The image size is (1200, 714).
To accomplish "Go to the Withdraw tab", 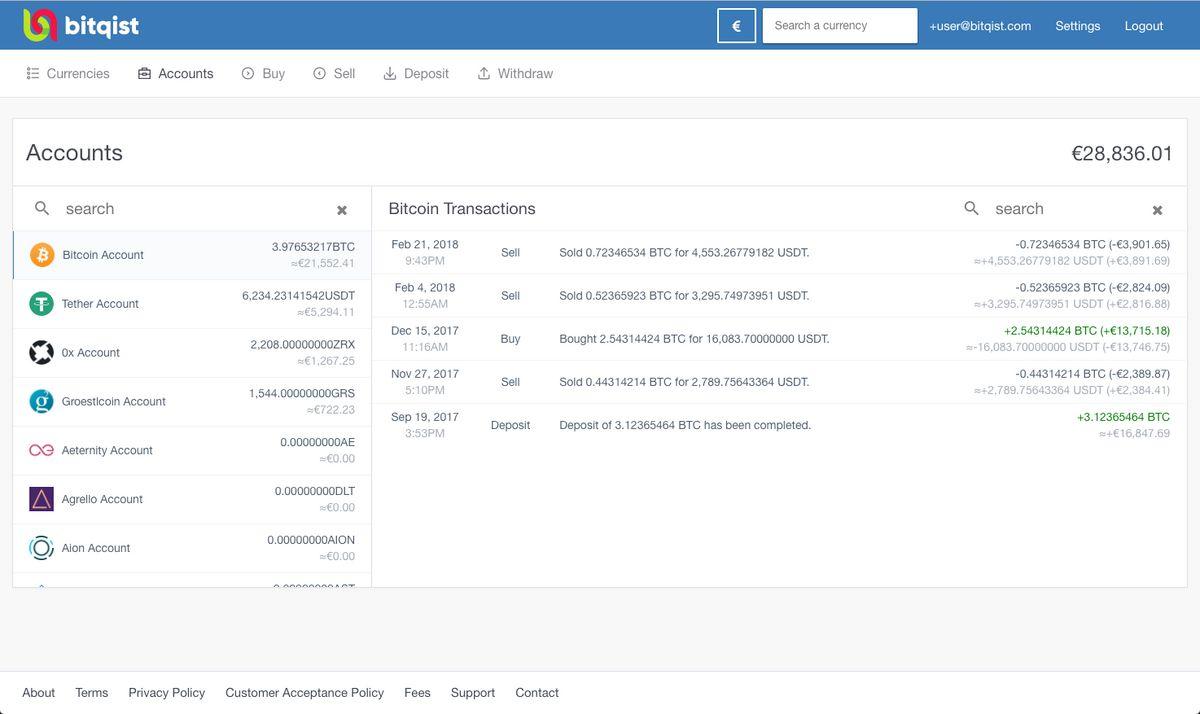I will pyautogui.click(x=515, y=74).
